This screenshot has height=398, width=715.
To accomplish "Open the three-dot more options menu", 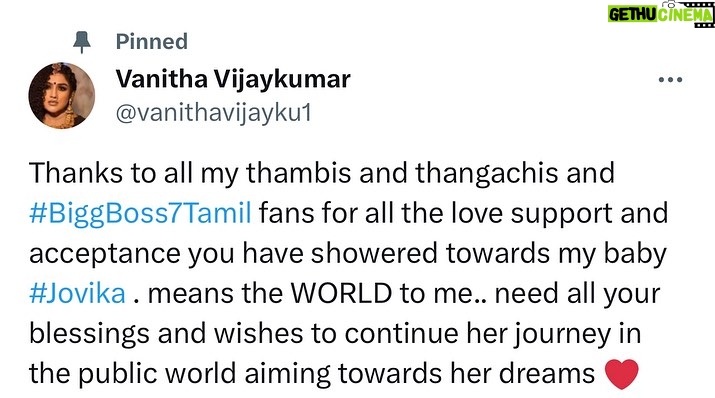I will (x=670, y=80).
